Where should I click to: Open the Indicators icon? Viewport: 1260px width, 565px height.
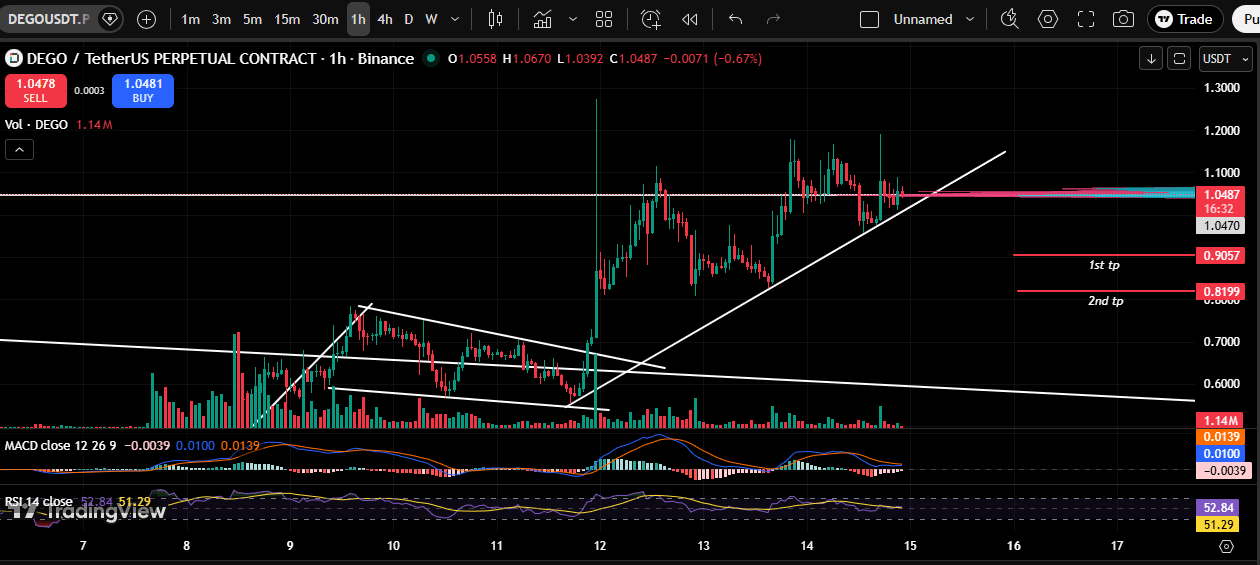pos(543,19)
